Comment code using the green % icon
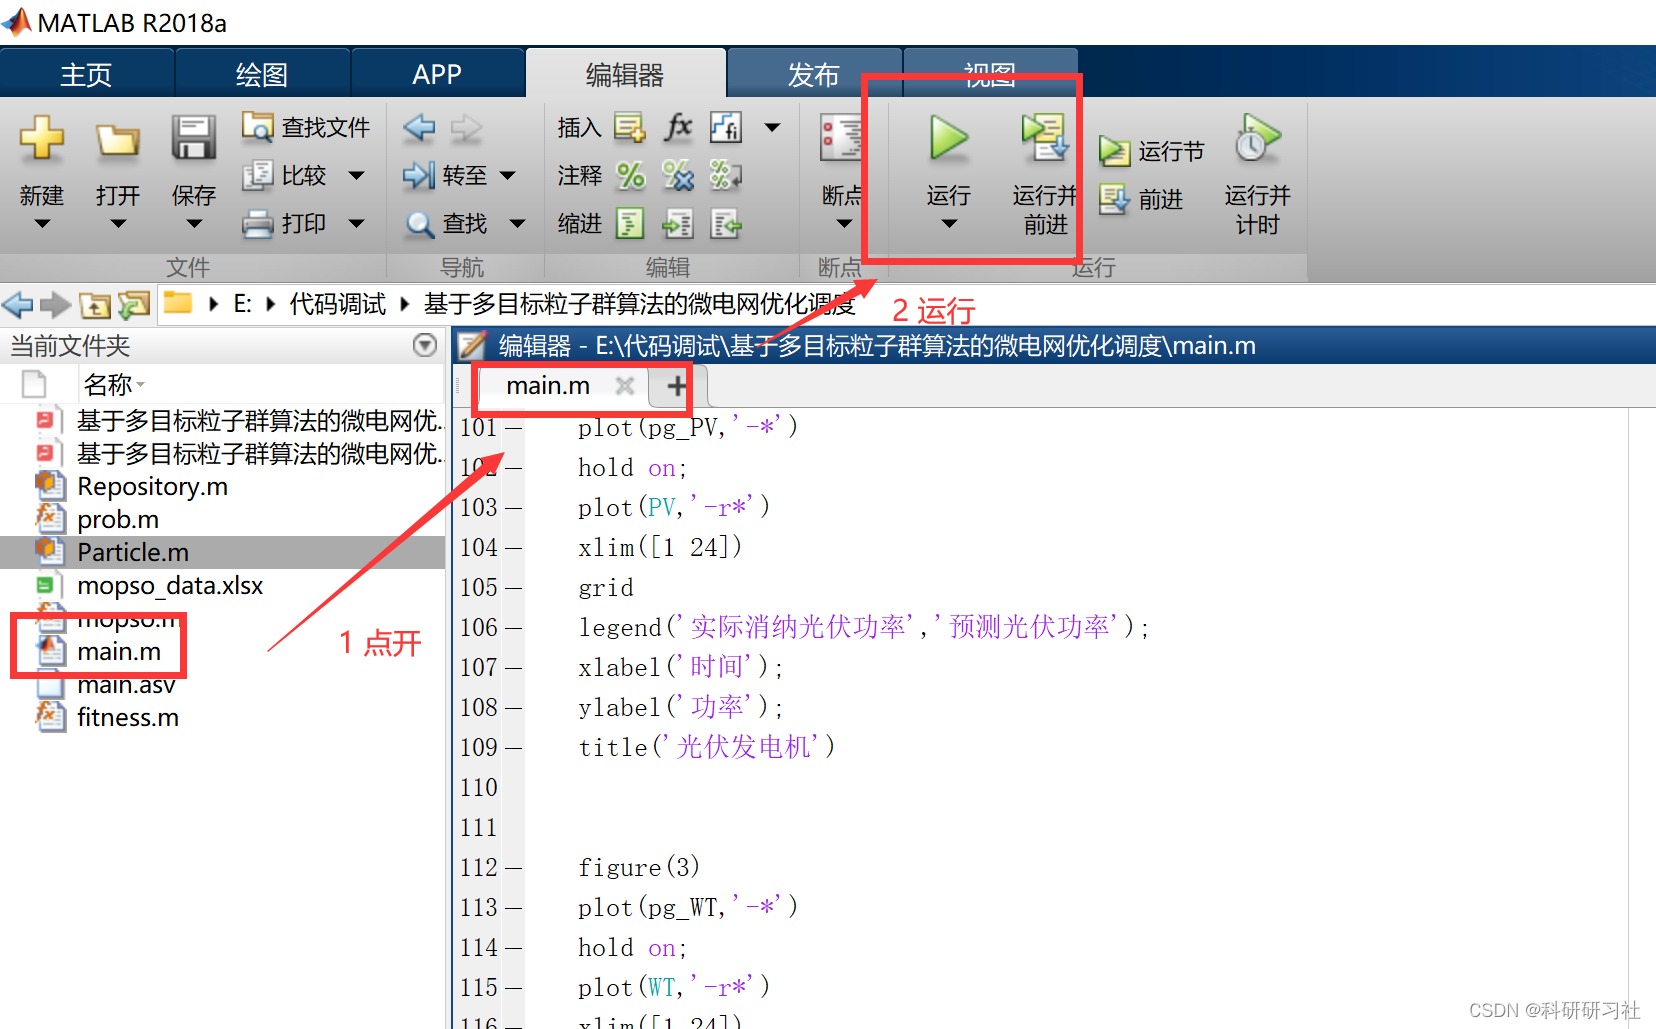The image size is (1656, 1029). [630, 175]
